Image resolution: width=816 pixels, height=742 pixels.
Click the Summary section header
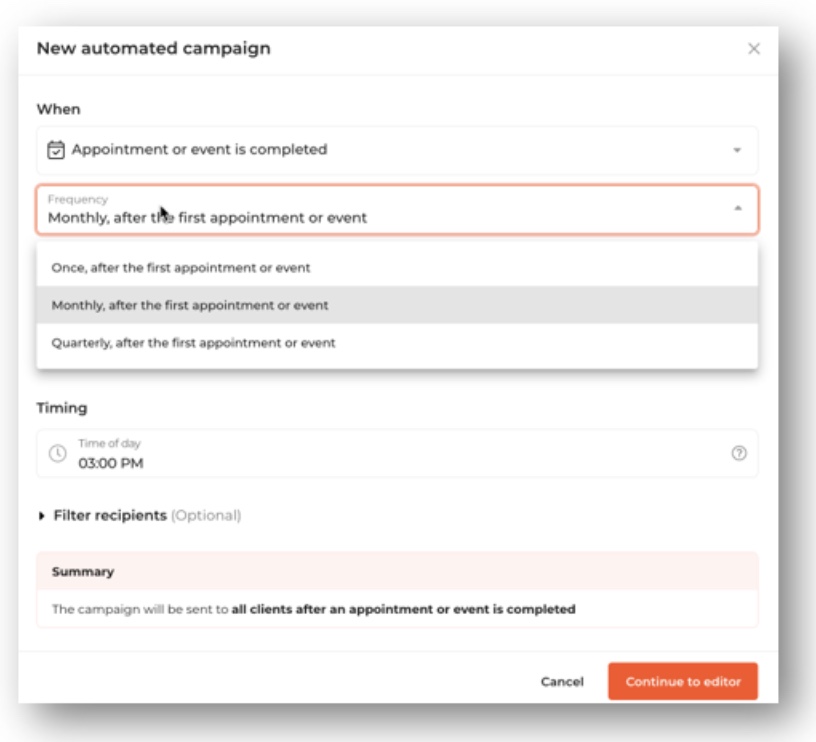83,572
